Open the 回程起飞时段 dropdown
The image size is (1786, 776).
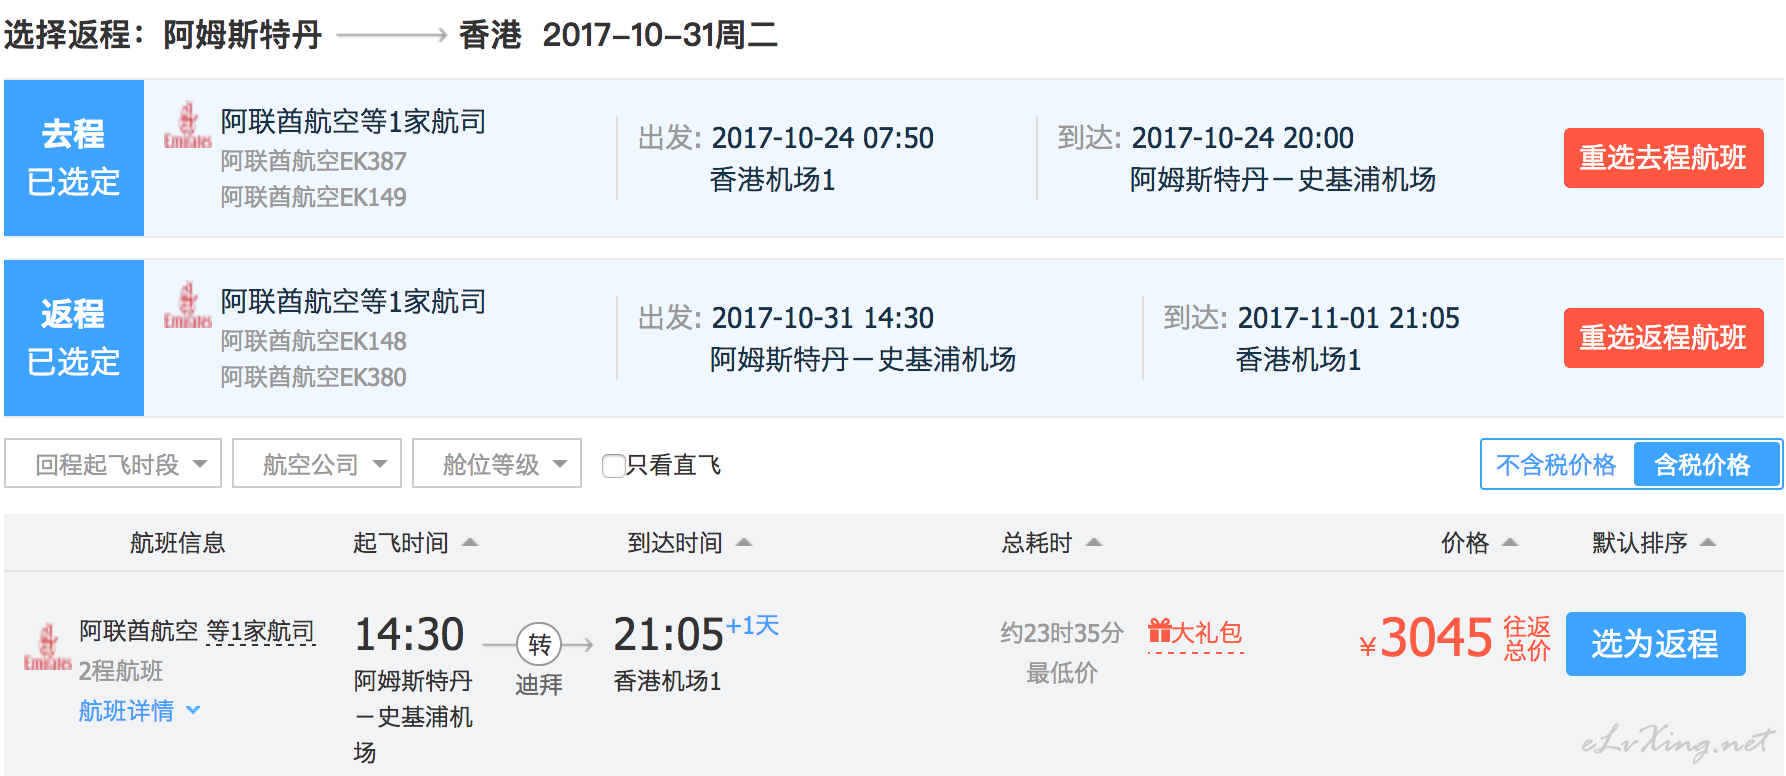pos(113,464)
